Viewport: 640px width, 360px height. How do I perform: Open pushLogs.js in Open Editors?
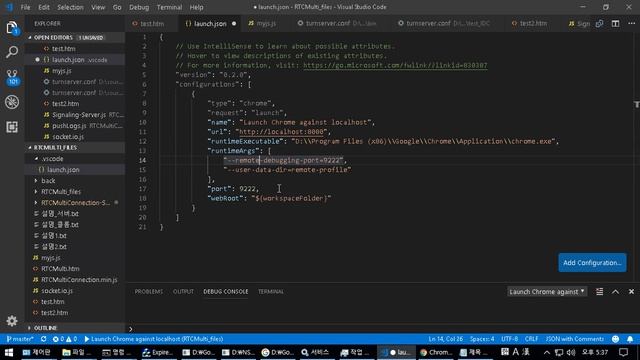point(75,126)
